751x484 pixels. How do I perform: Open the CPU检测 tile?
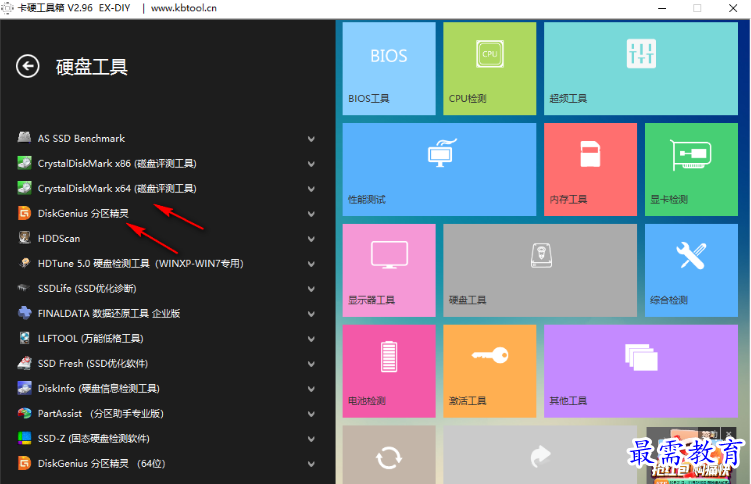tap(489, 68)
